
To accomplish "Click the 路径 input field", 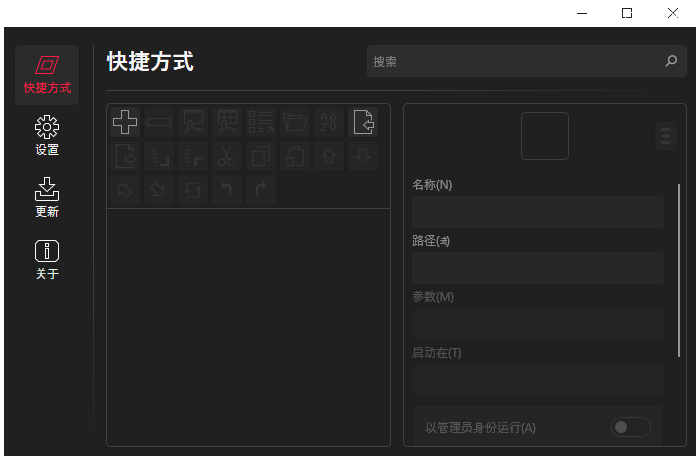I will pyautogui.click(x=538, y=268).
